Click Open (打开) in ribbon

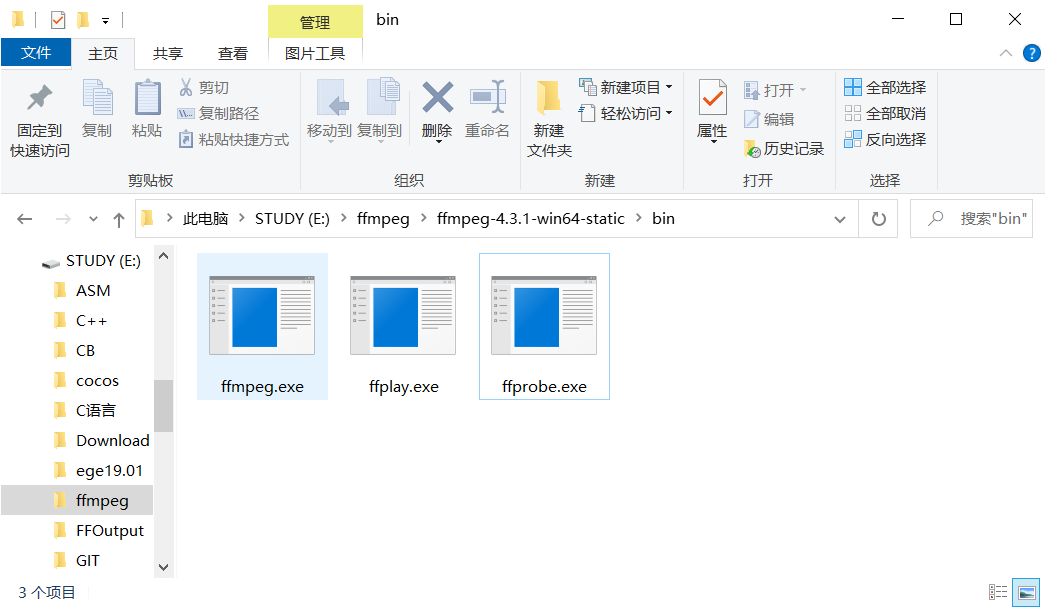click(x=776, y=89)
